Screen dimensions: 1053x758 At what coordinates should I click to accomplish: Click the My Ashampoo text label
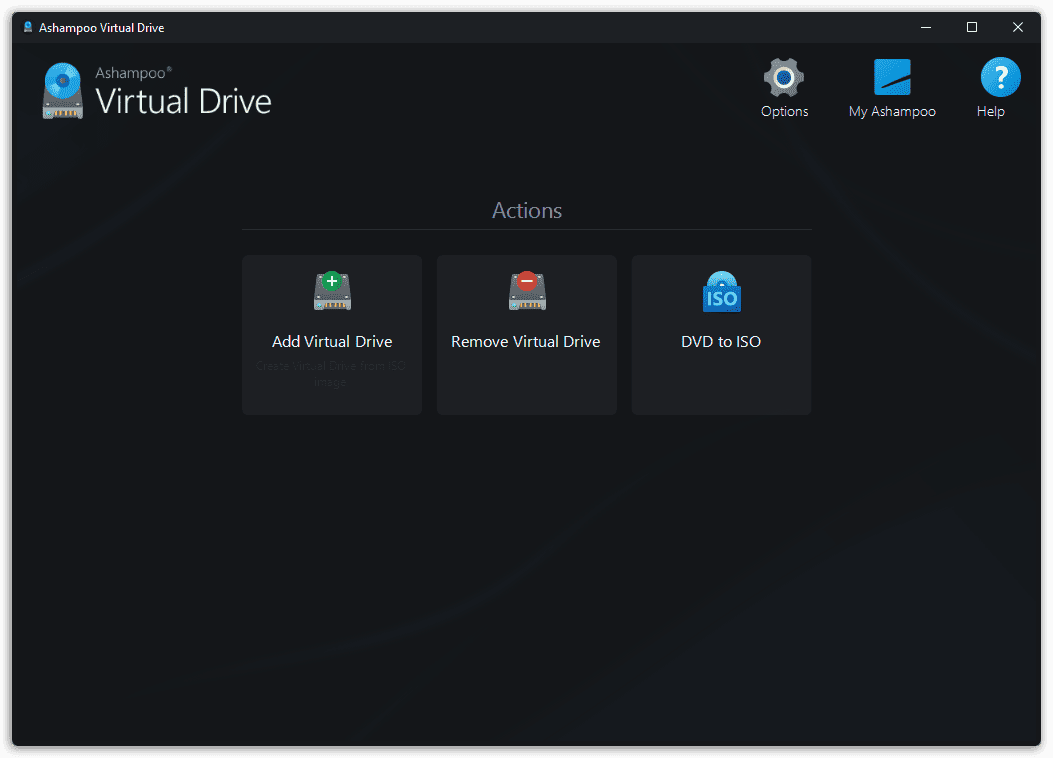tap(892, 111)
